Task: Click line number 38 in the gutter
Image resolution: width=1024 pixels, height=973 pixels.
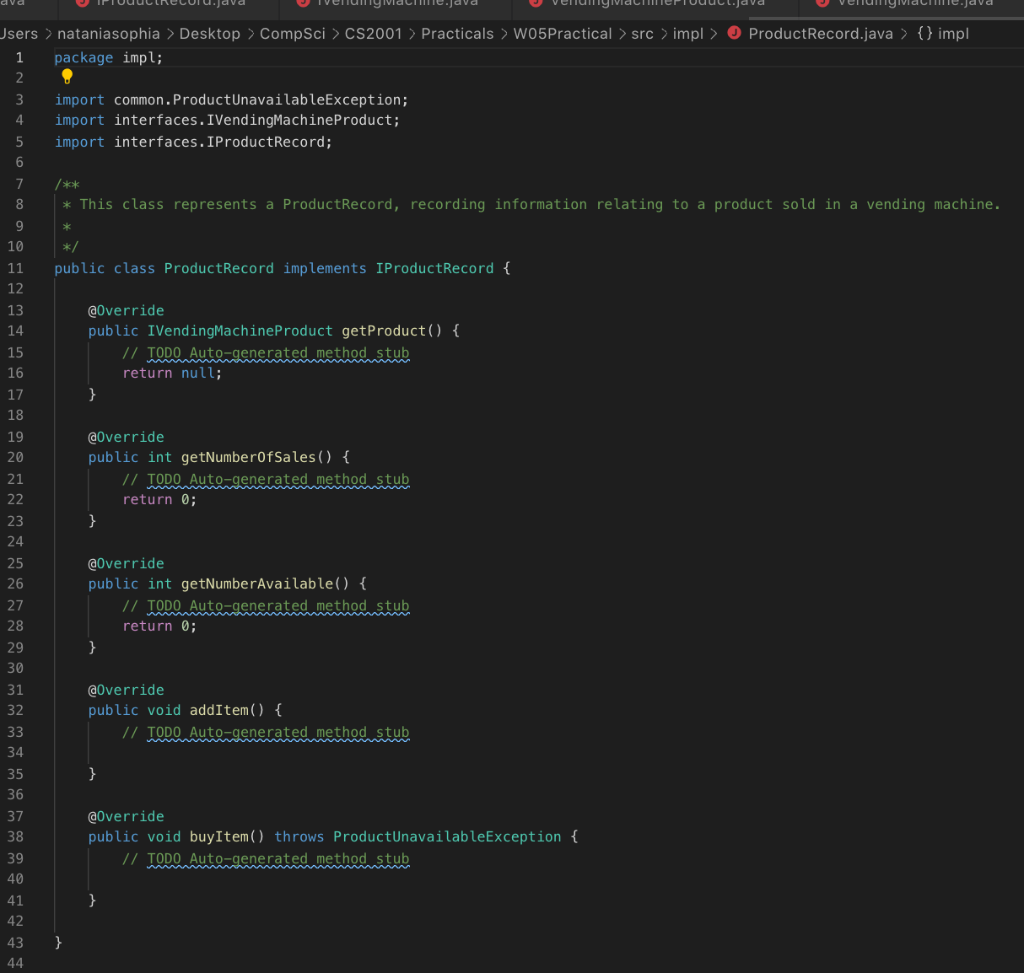Action: click(x=15, y=837)
